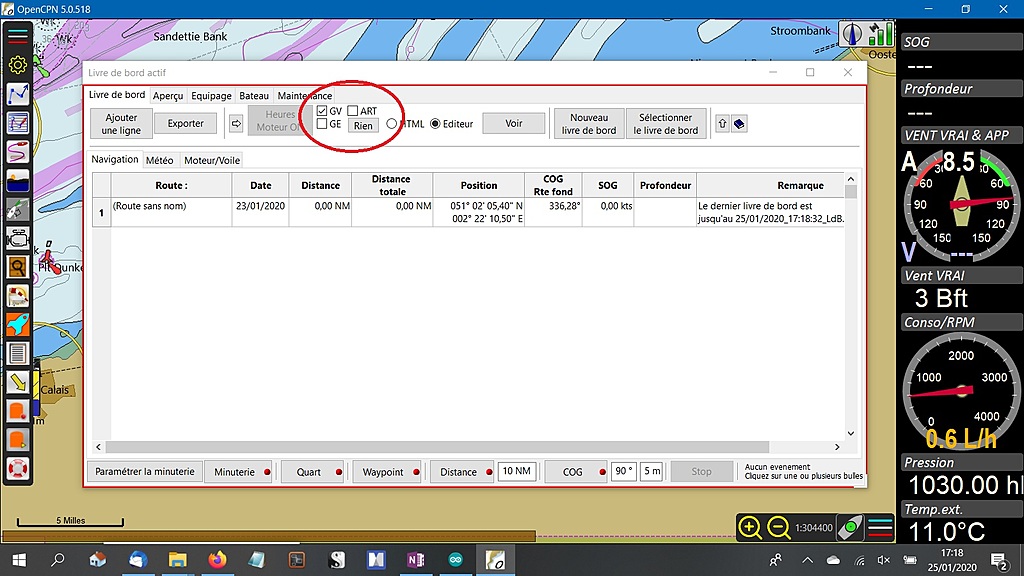Click the orange icon with green arrow

(18, 440)
